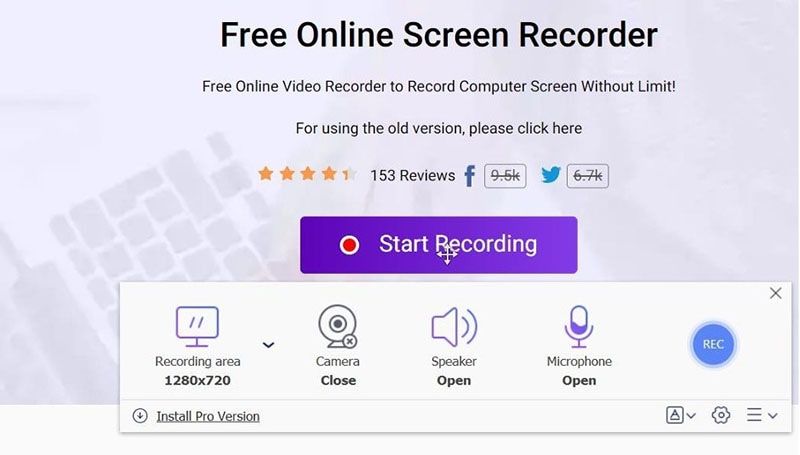Click the Twitter bird icon
Image resolution: width=800 pixels, height=455 pixels.
551,175
